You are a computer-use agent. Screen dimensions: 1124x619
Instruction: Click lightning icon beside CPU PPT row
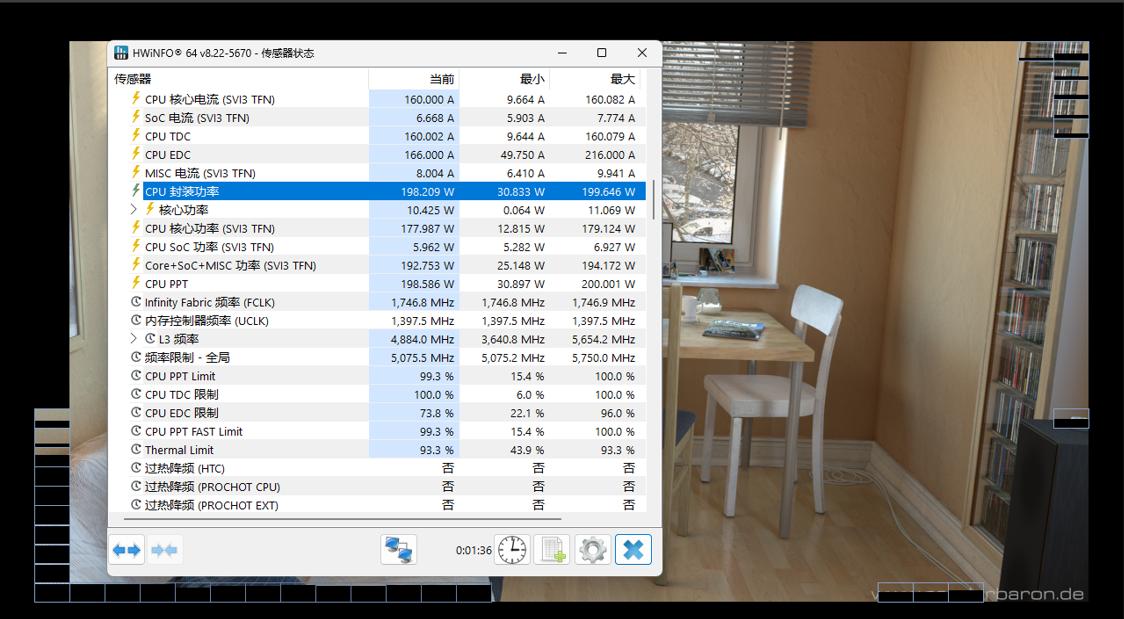(135, 283)
